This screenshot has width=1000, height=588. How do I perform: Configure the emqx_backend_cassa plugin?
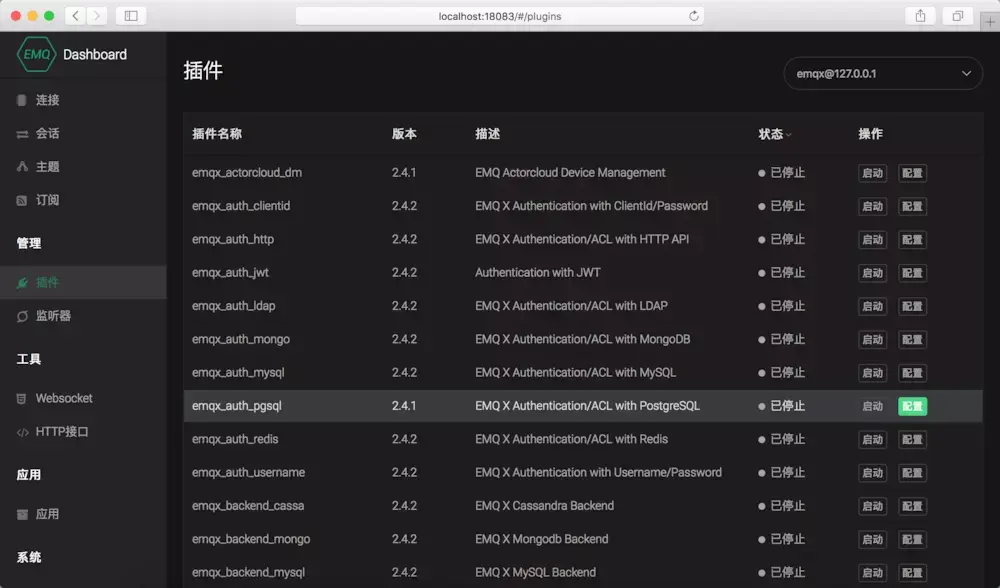click(912, 506)
